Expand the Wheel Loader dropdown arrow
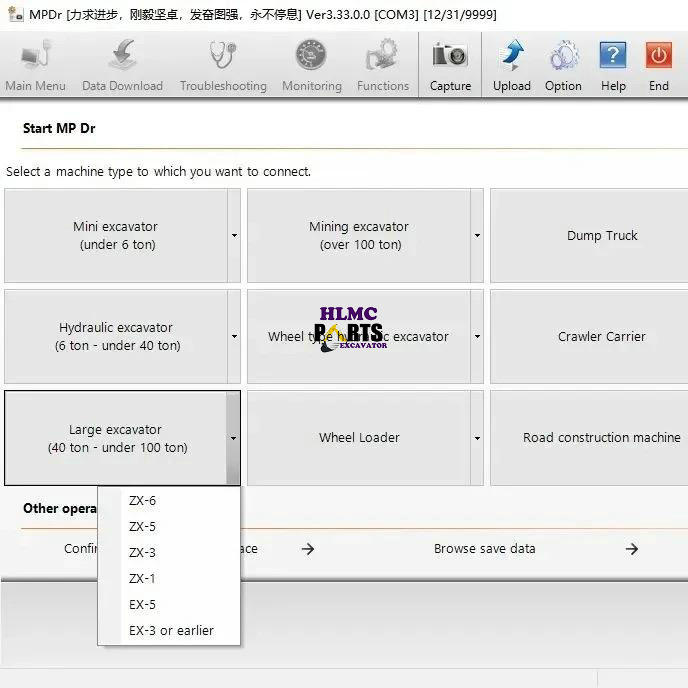This screenshot has height=688, width=688. pos(477,438)
